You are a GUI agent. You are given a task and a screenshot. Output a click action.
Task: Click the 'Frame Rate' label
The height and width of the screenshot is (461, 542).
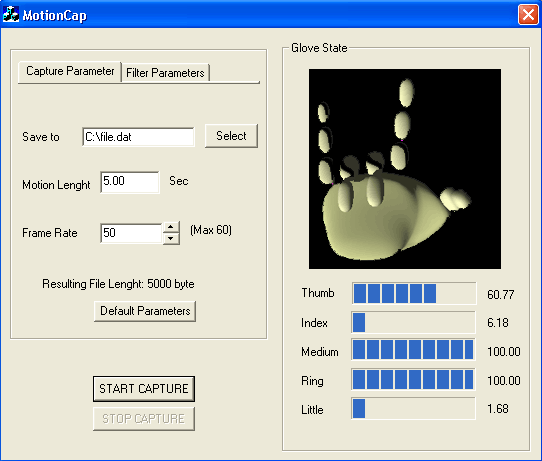coord(50,233)
